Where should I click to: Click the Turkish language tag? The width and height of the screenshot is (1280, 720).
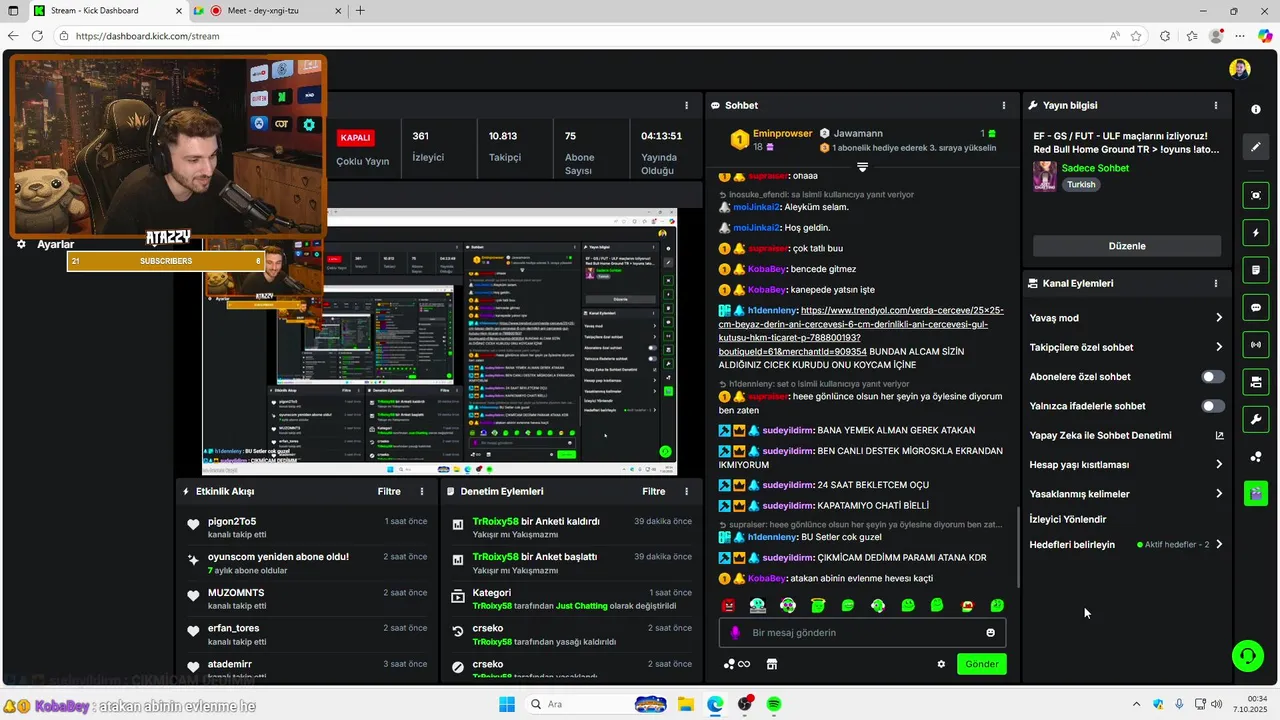(x=1081, y=185)
